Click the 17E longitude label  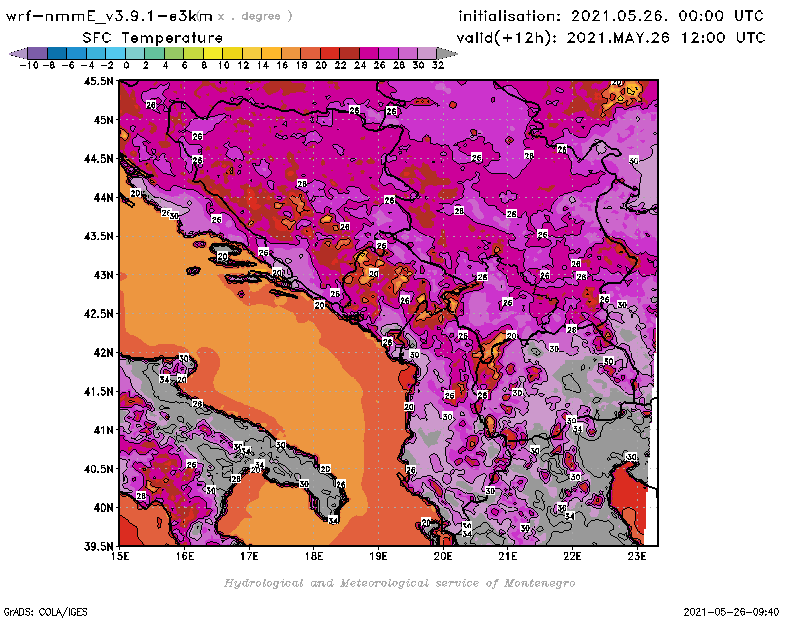249,556
